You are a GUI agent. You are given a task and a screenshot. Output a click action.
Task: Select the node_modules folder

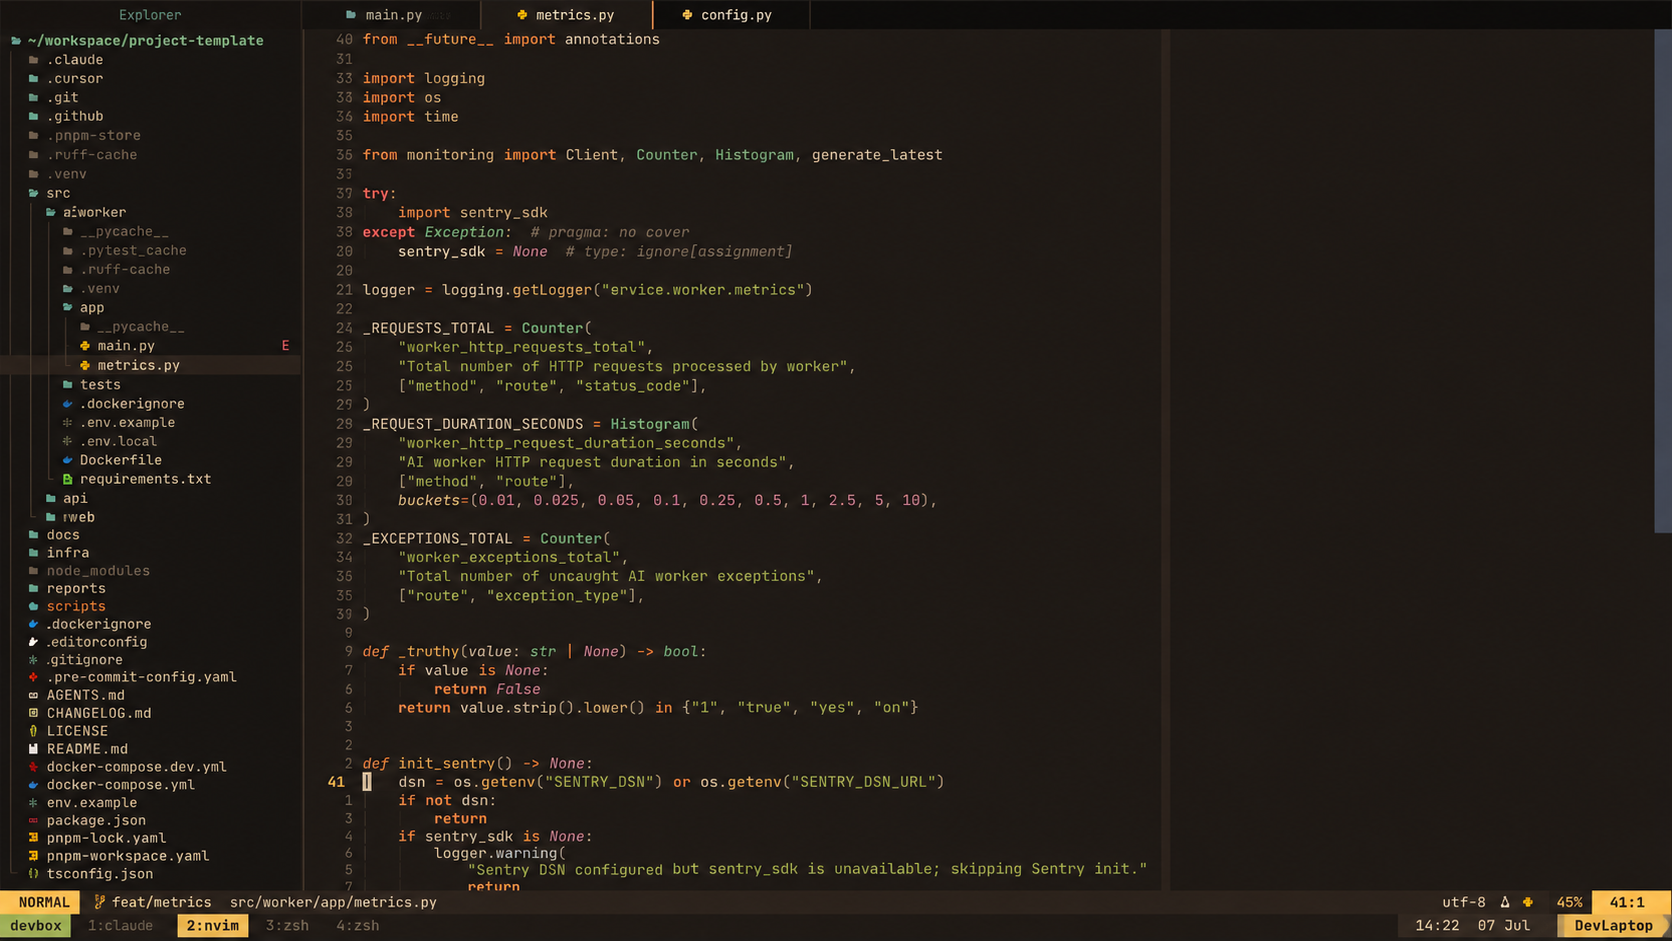click(x=98, y=571)
